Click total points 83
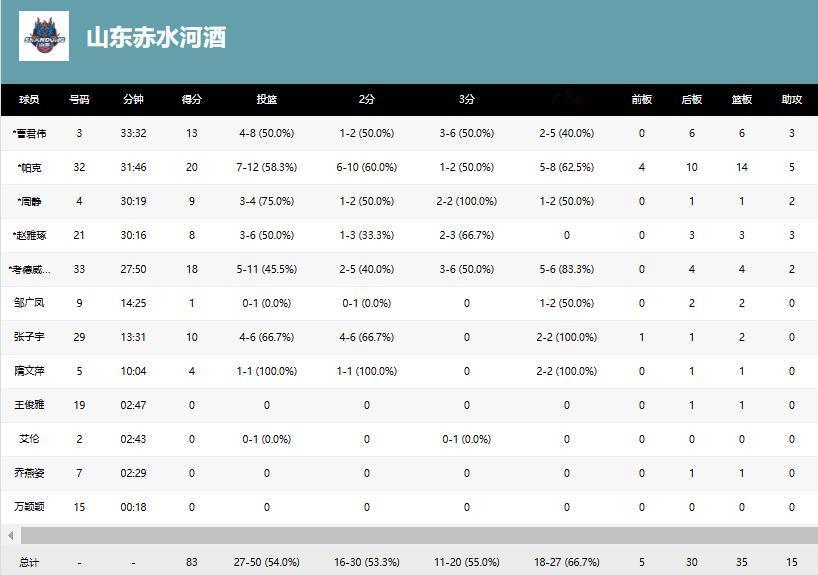The image size is (818, 575). pos(192,562)
